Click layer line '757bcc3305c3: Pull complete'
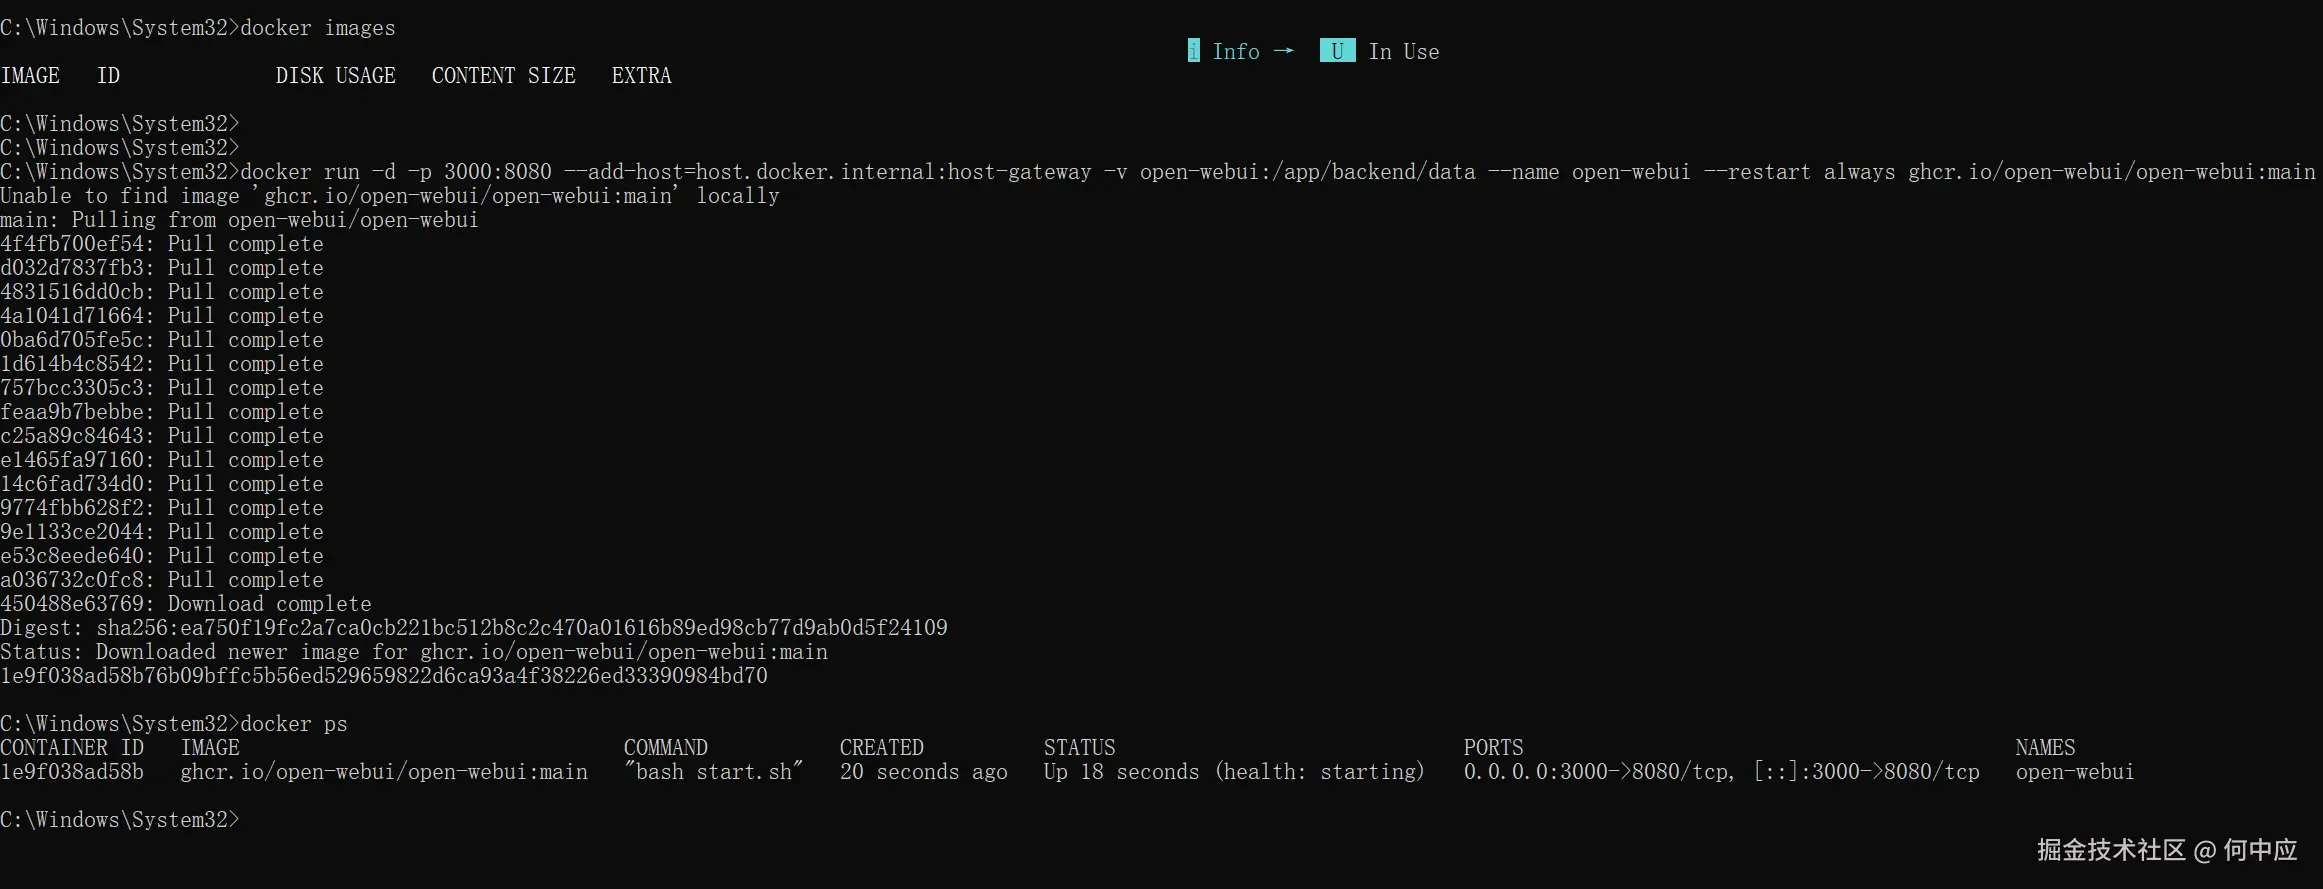The image size is (2323, 889). pos(162,388)
